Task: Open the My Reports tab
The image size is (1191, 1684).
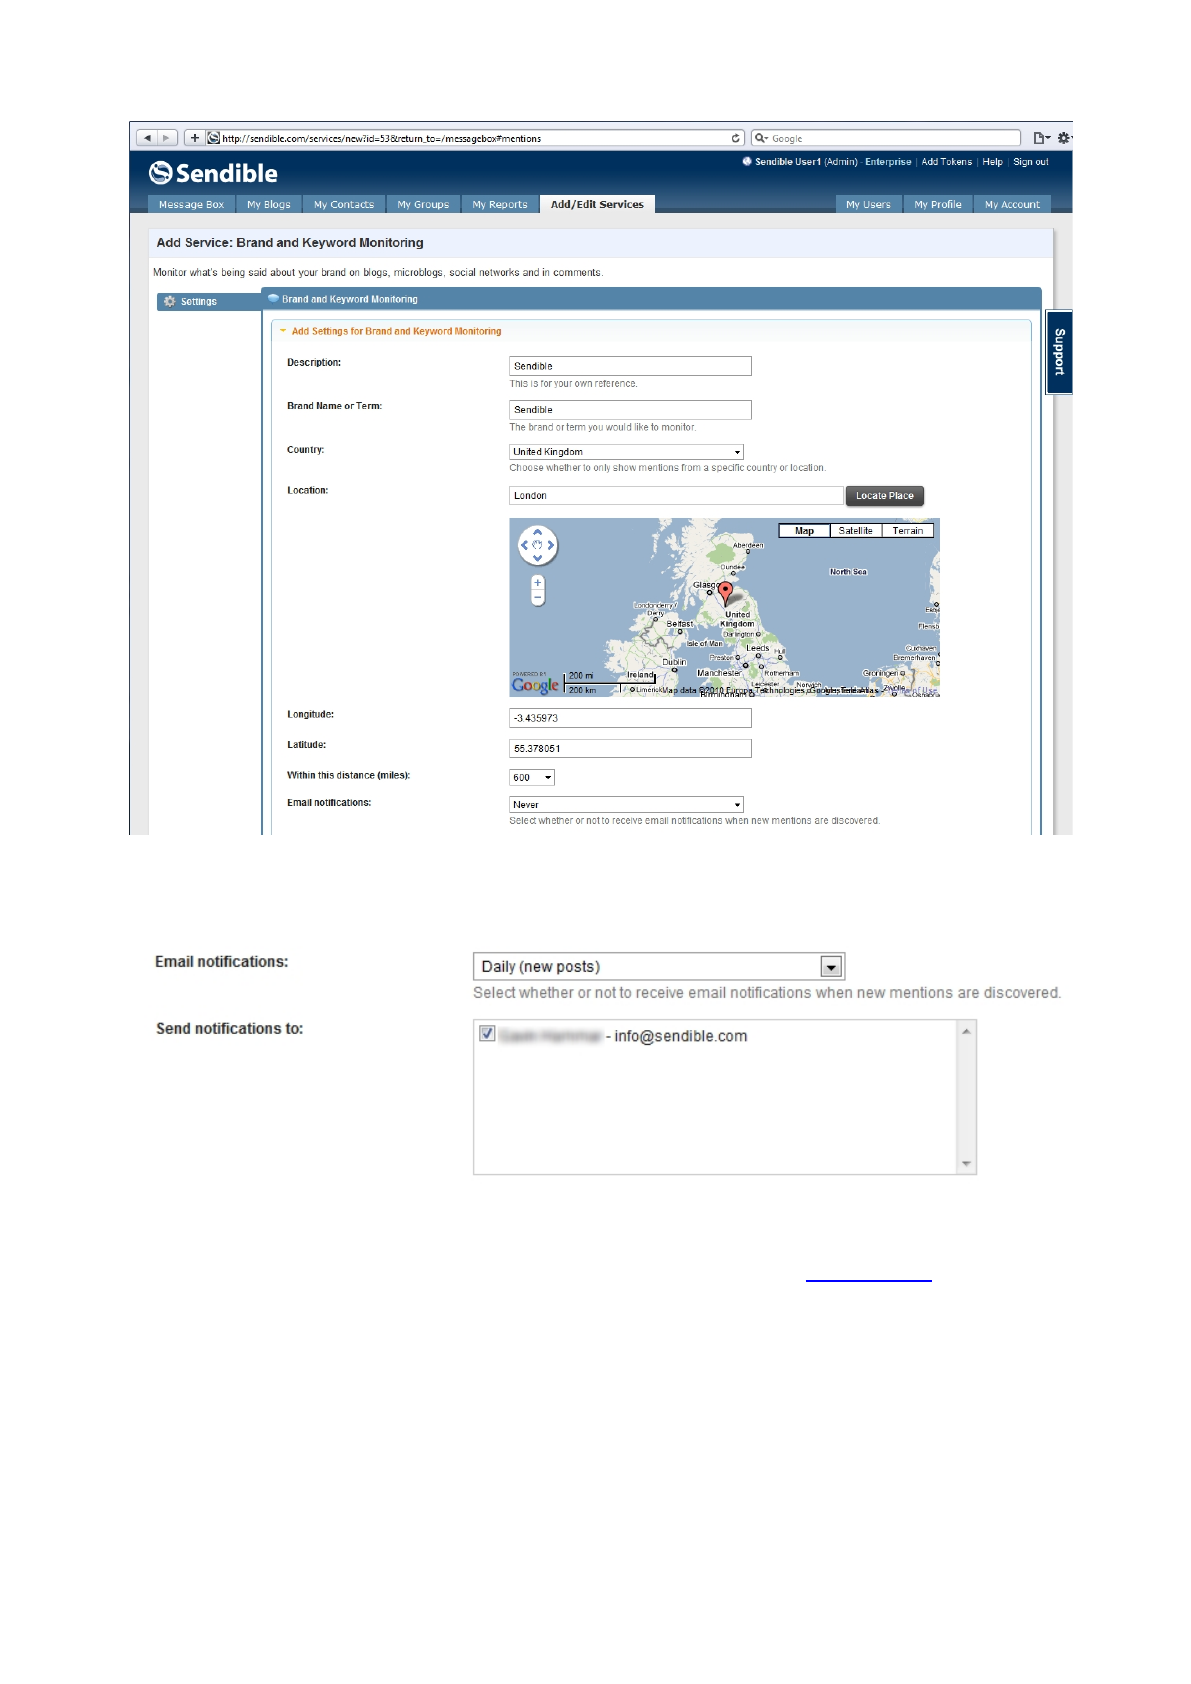Action: tap(500, 204)
